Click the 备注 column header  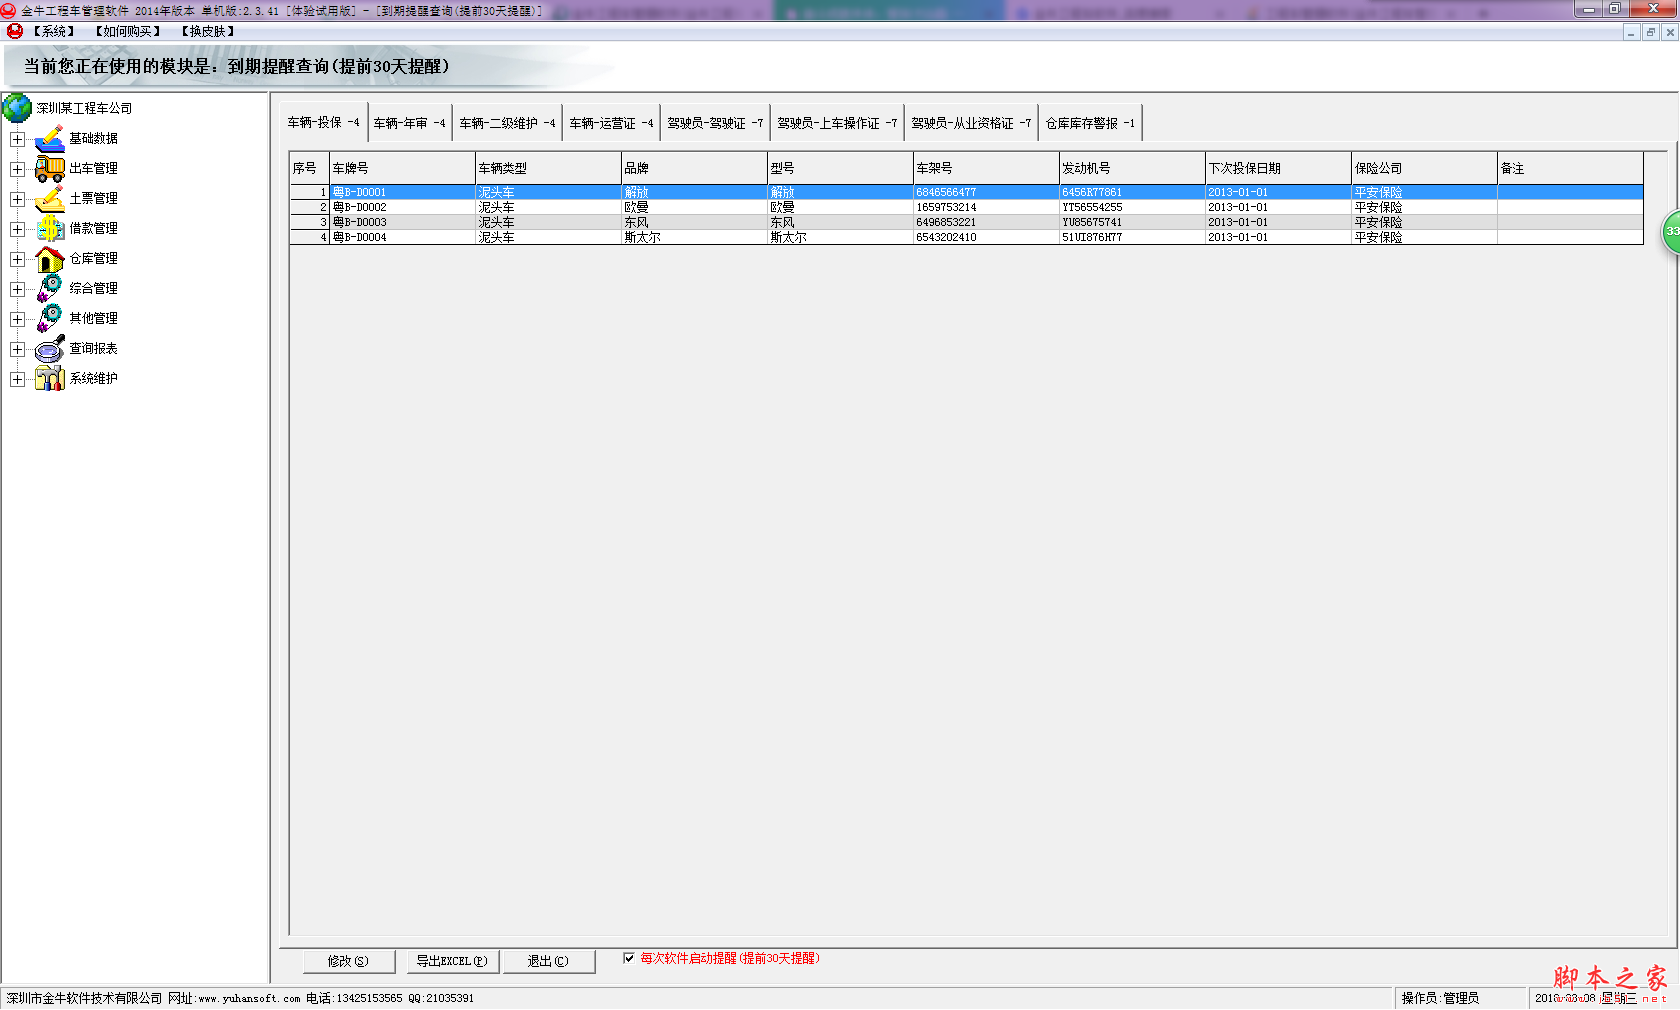coord(1570,168)
